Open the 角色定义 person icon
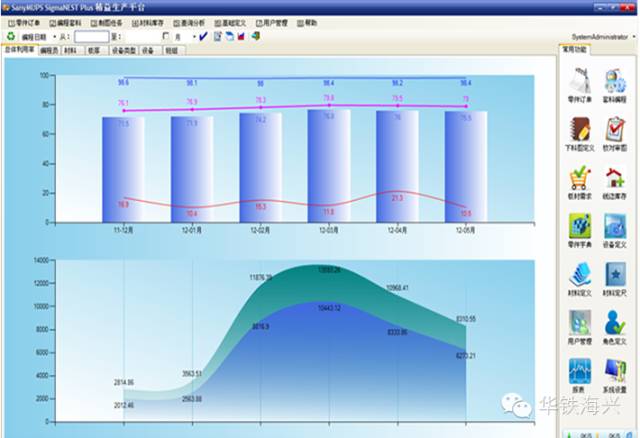 [615, 323]
